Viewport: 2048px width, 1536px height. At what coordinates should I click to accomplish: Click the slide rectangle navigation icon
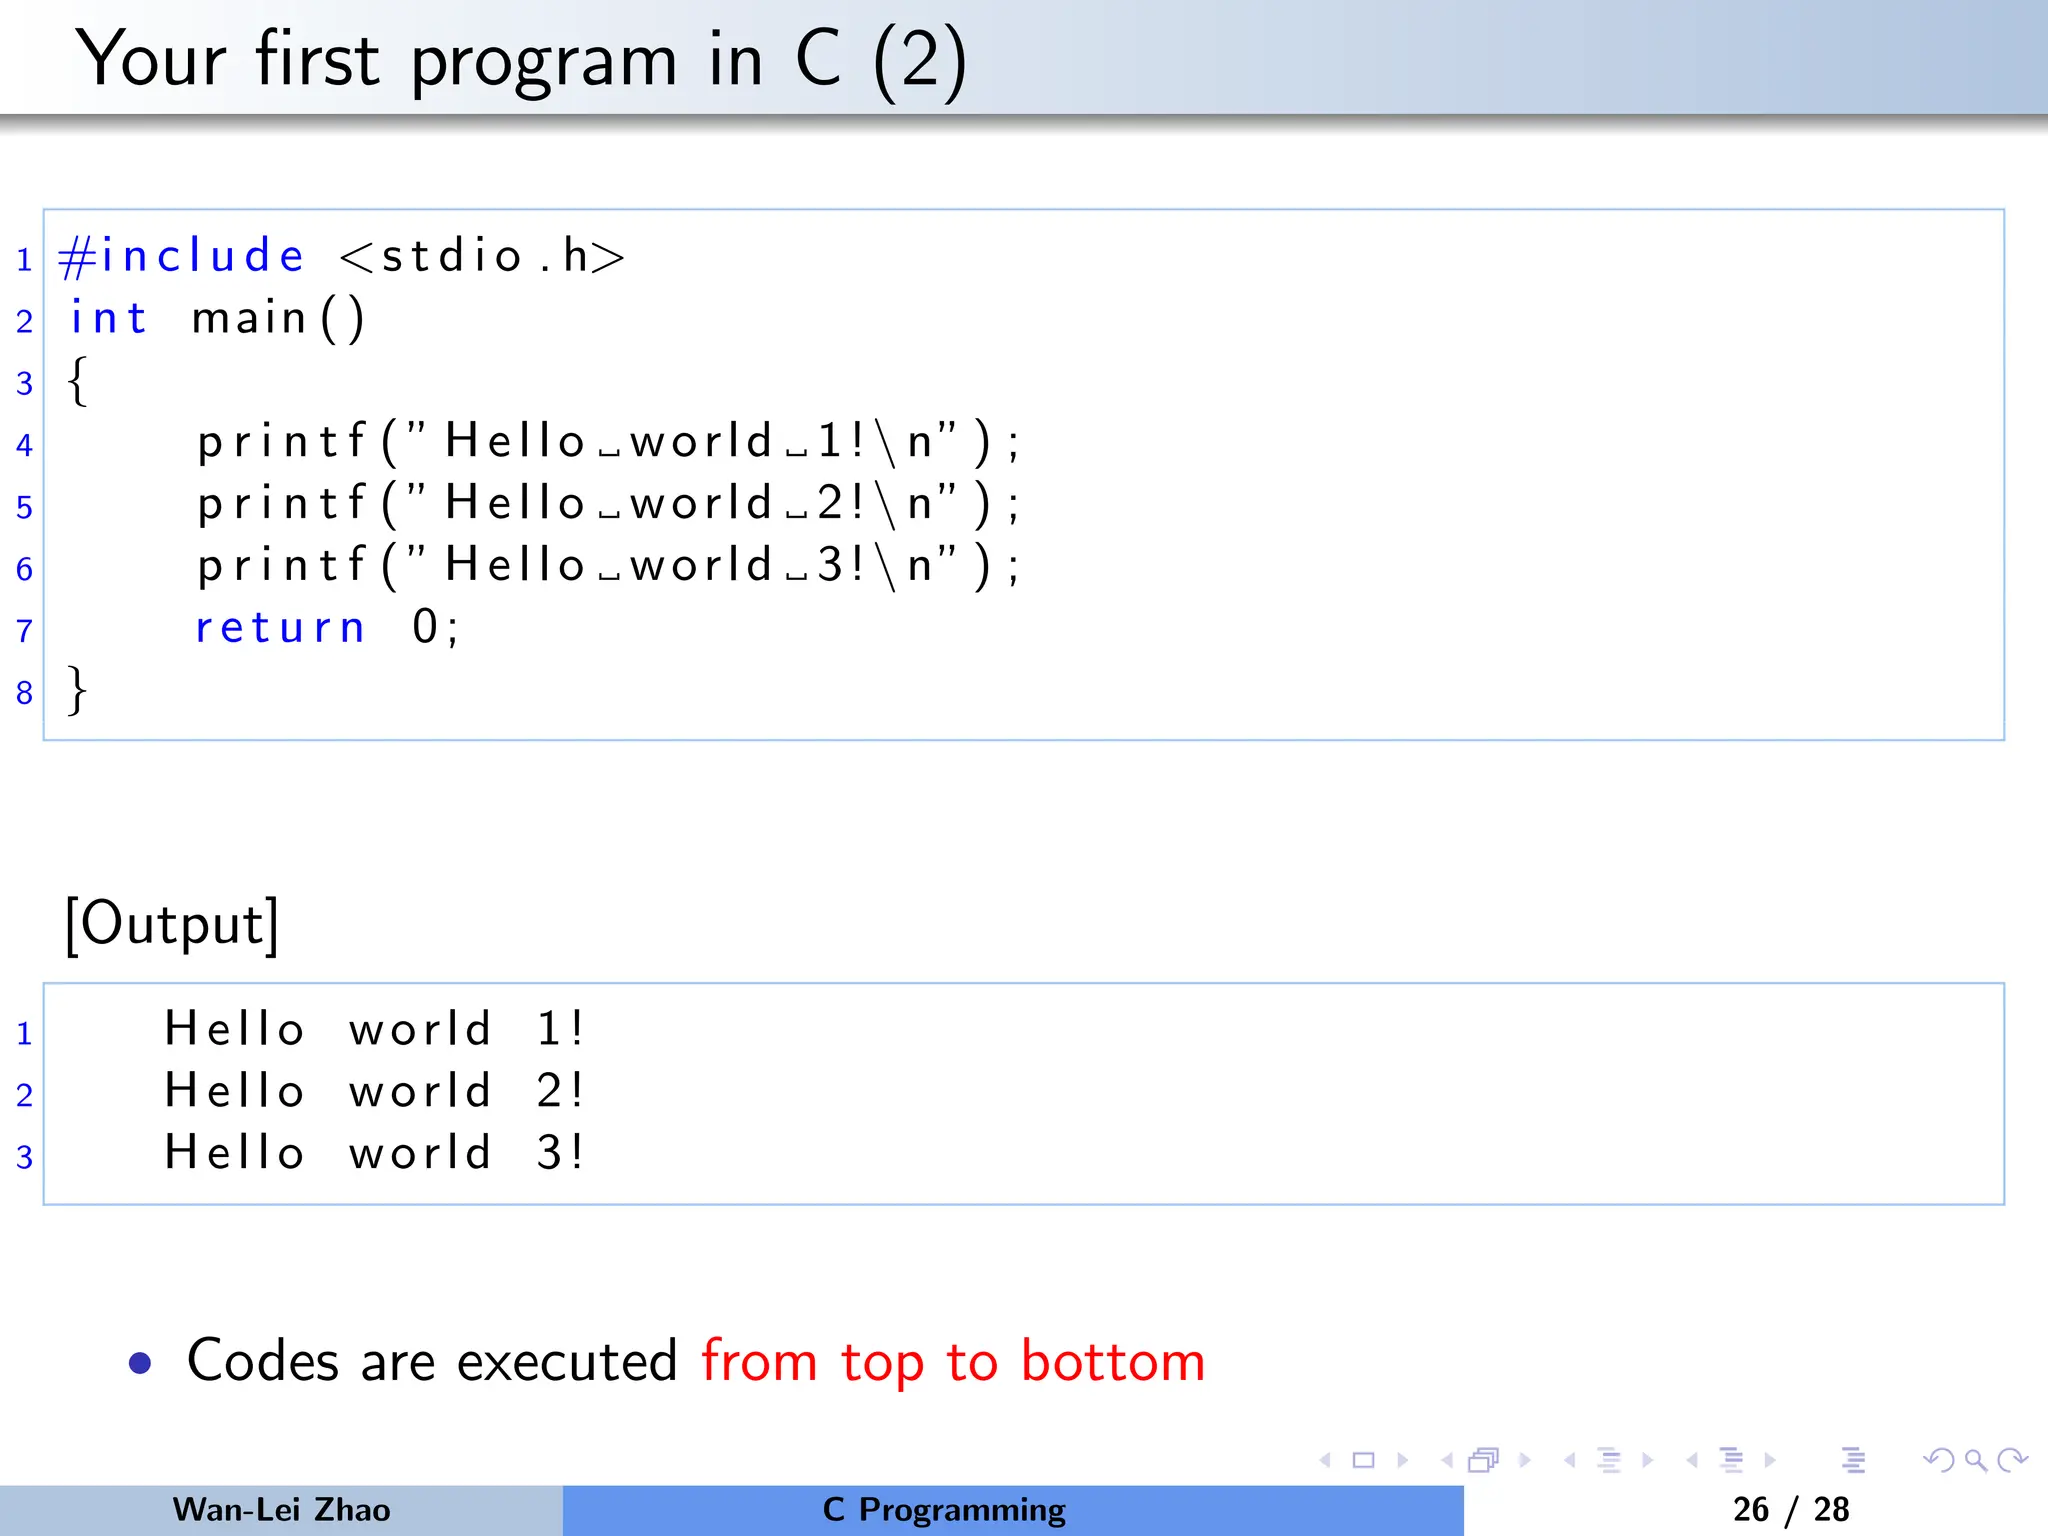(x=1363, y=1460)
